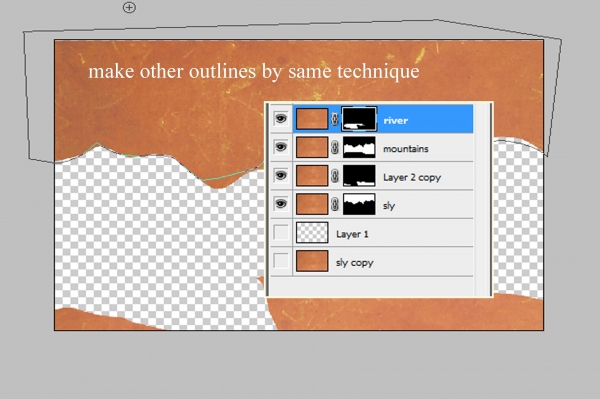Unlink the mask on sly layer
This screenshot has width=600, height=399.
335,204
